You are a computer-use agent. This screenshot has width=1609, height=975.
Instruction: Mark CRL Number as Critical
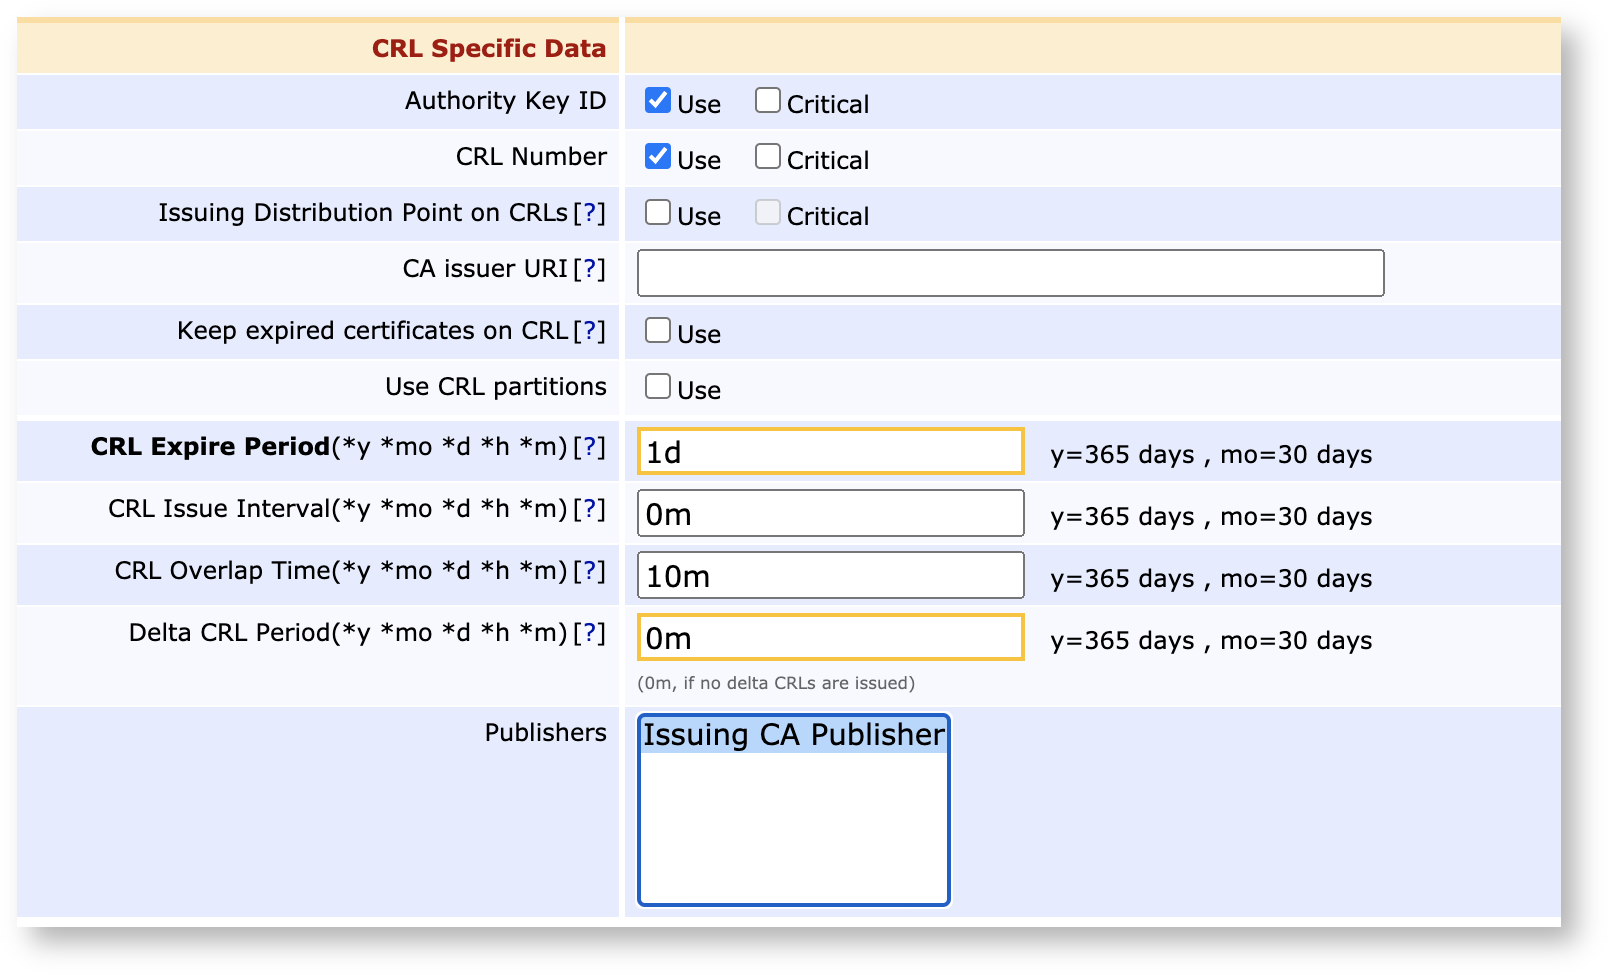[x=767, y=157]
